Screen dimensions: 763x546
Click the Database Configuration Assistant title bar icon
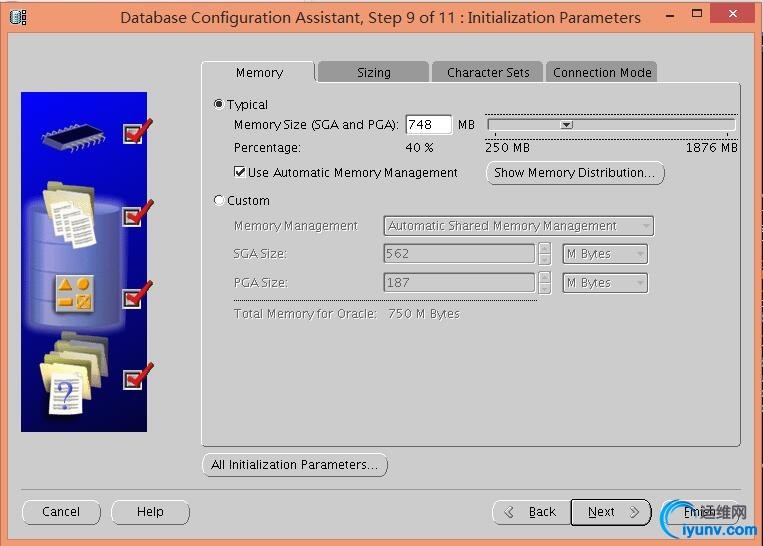18,18
